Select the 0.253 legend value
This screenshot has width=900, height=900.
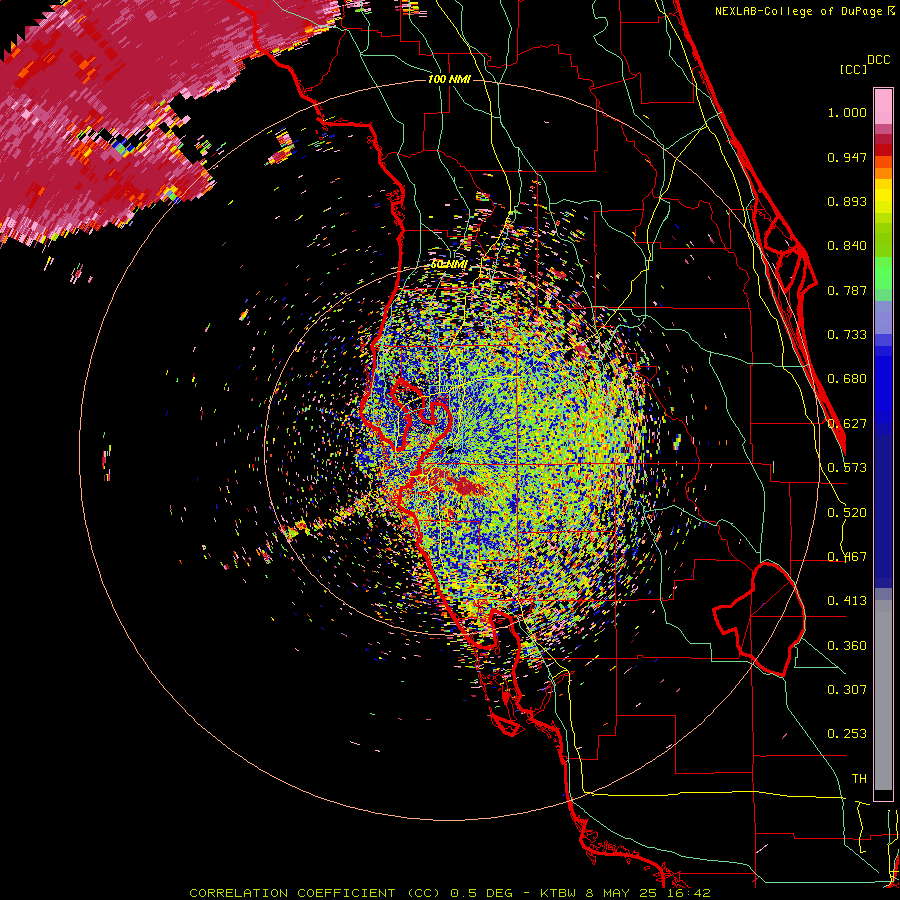pyautogui.click(x=847, y=734)
